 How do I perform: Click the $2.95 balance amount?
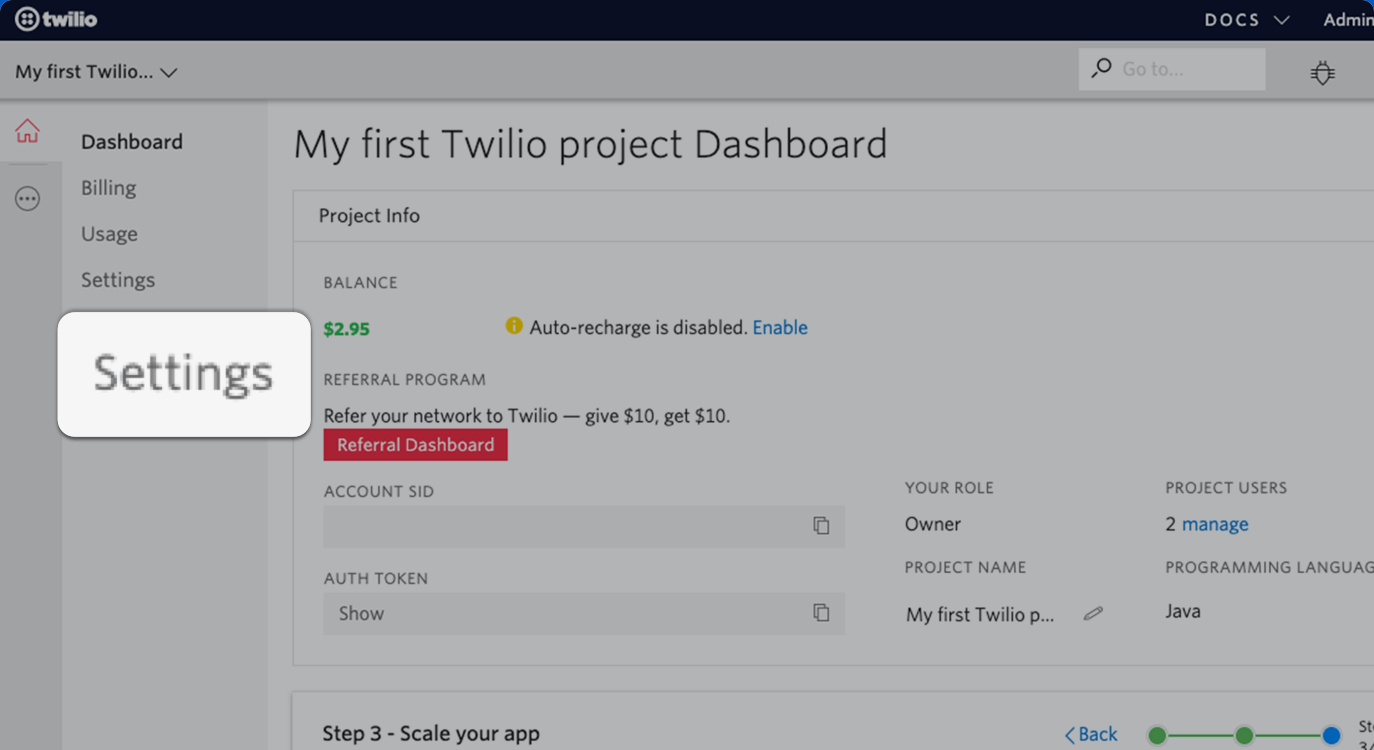(346, 329)
